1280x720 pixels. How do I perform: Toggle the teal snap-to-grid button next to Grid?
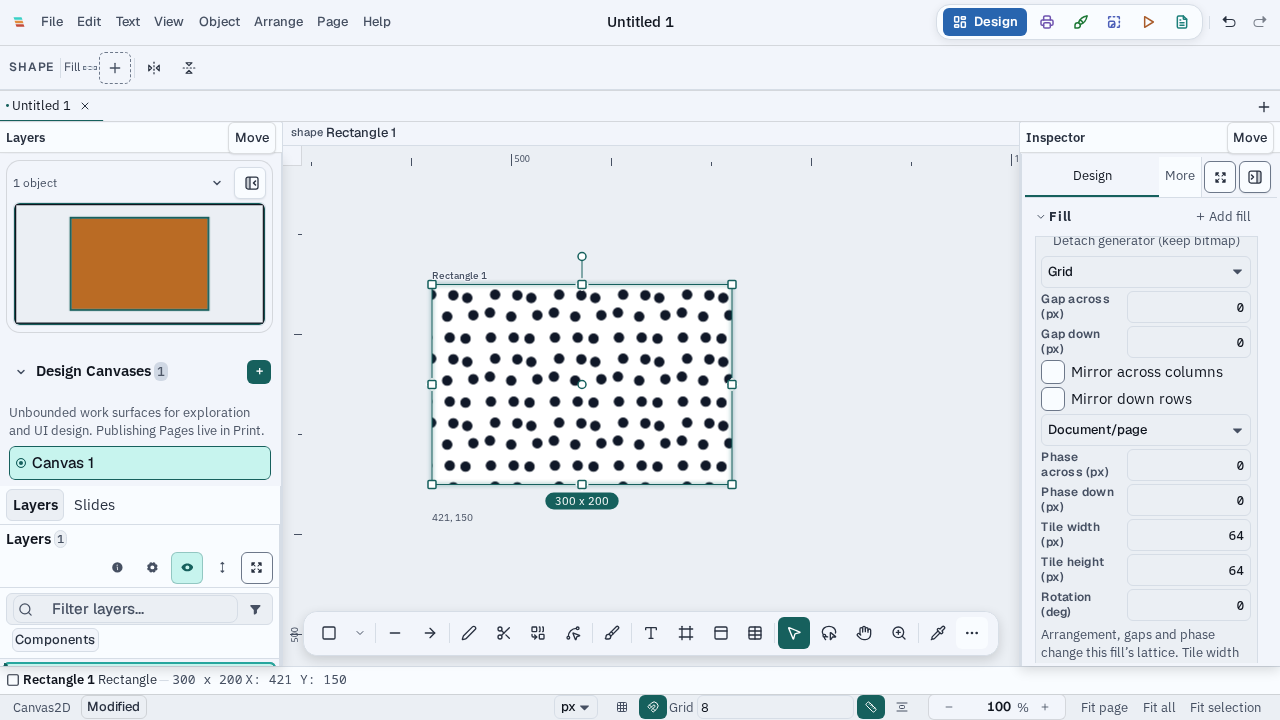(x=653, y=707)
